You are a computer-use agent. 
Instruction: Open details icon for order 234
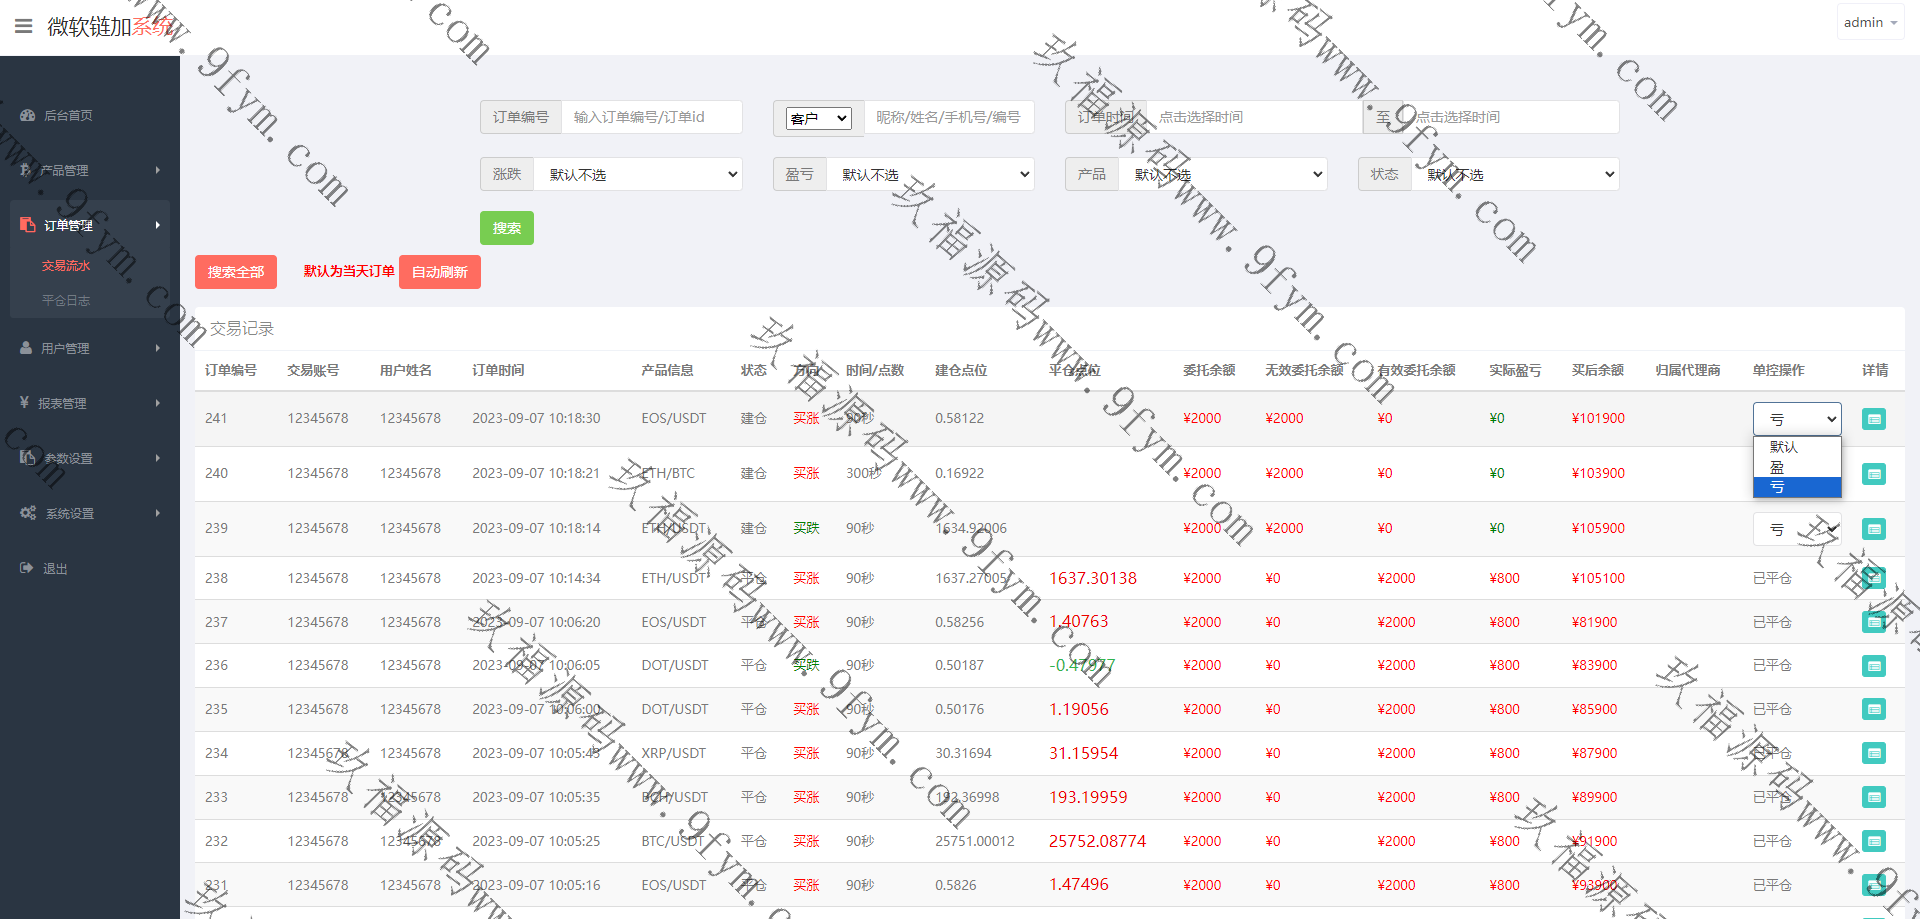point(1873,754)
